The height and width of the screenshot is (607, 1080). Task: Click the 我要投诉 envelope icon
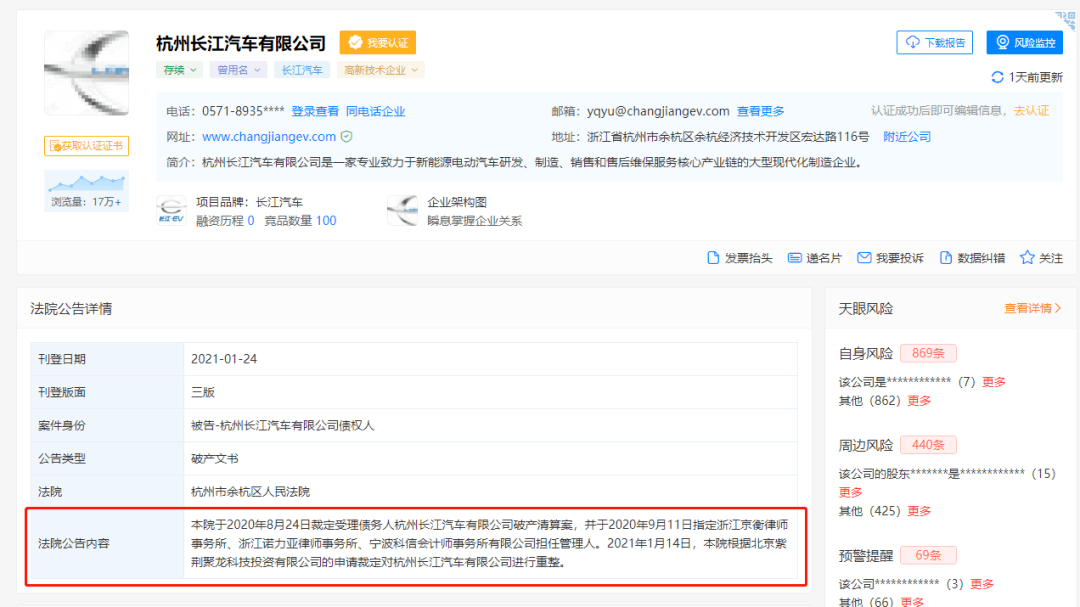click(x=864, y=258)
